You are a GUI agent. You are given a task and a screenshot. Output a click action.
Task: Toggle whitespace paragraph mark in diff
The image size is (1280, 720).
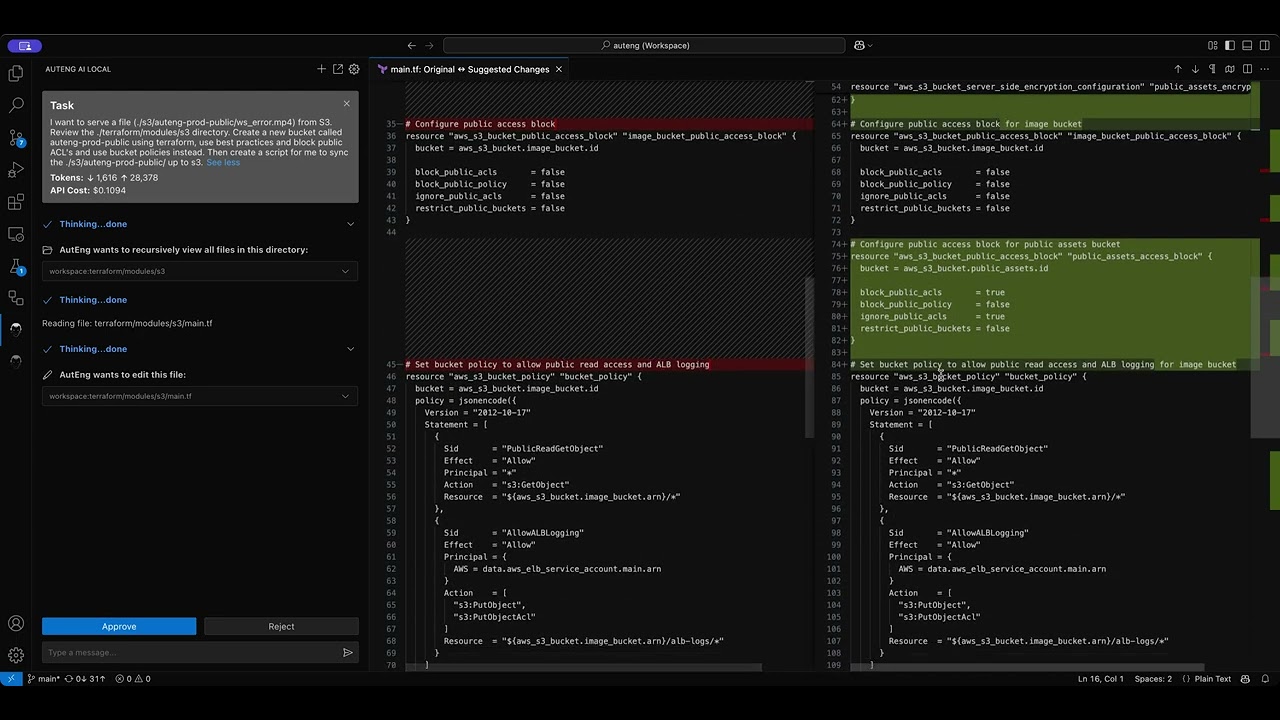point(1212,69)
